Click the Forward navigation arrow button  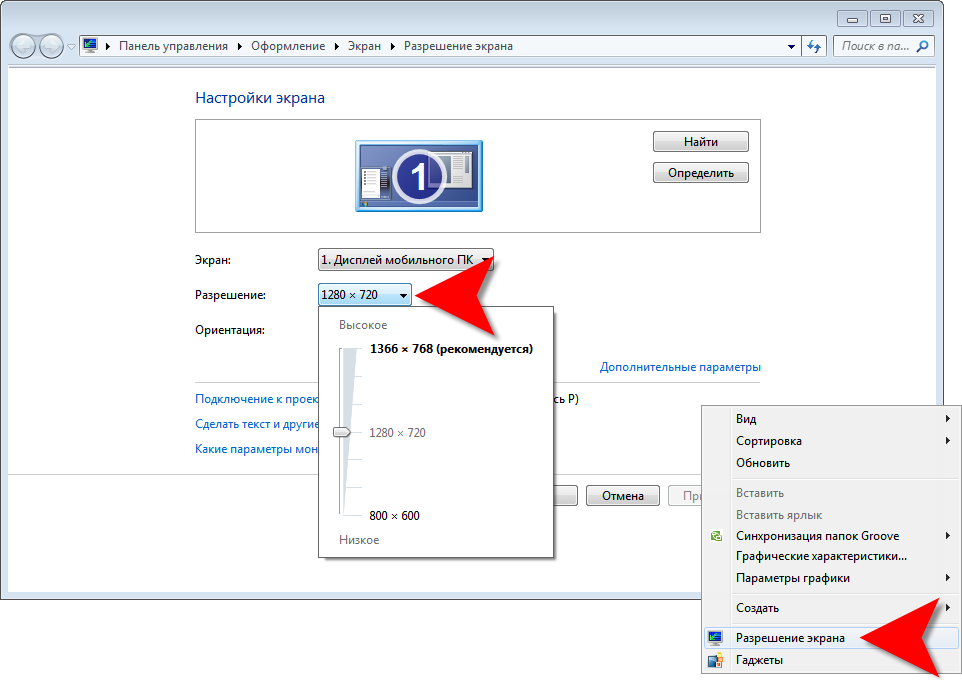tap(51, 47)
